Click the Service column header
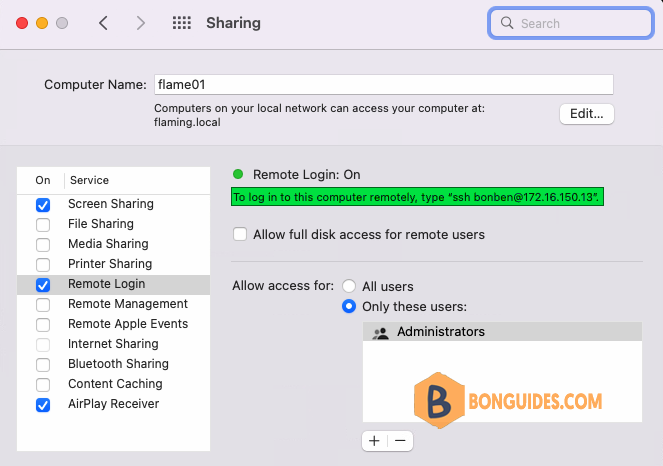Screen dimensions: 663x466 (x=89, y=180)
